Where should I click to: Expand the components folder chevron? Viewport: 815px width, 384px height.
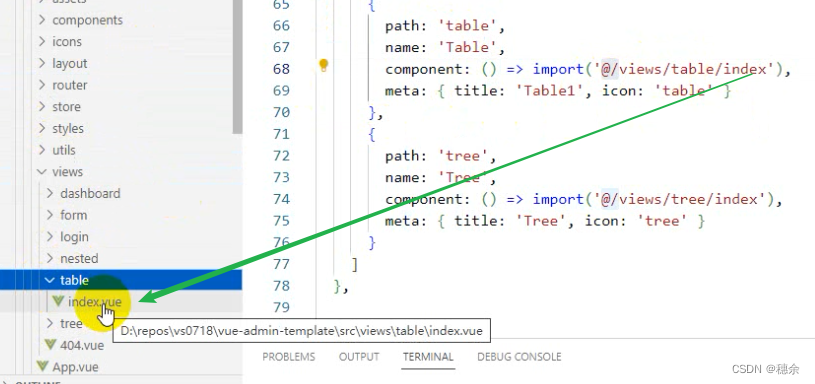coord(42,20)
